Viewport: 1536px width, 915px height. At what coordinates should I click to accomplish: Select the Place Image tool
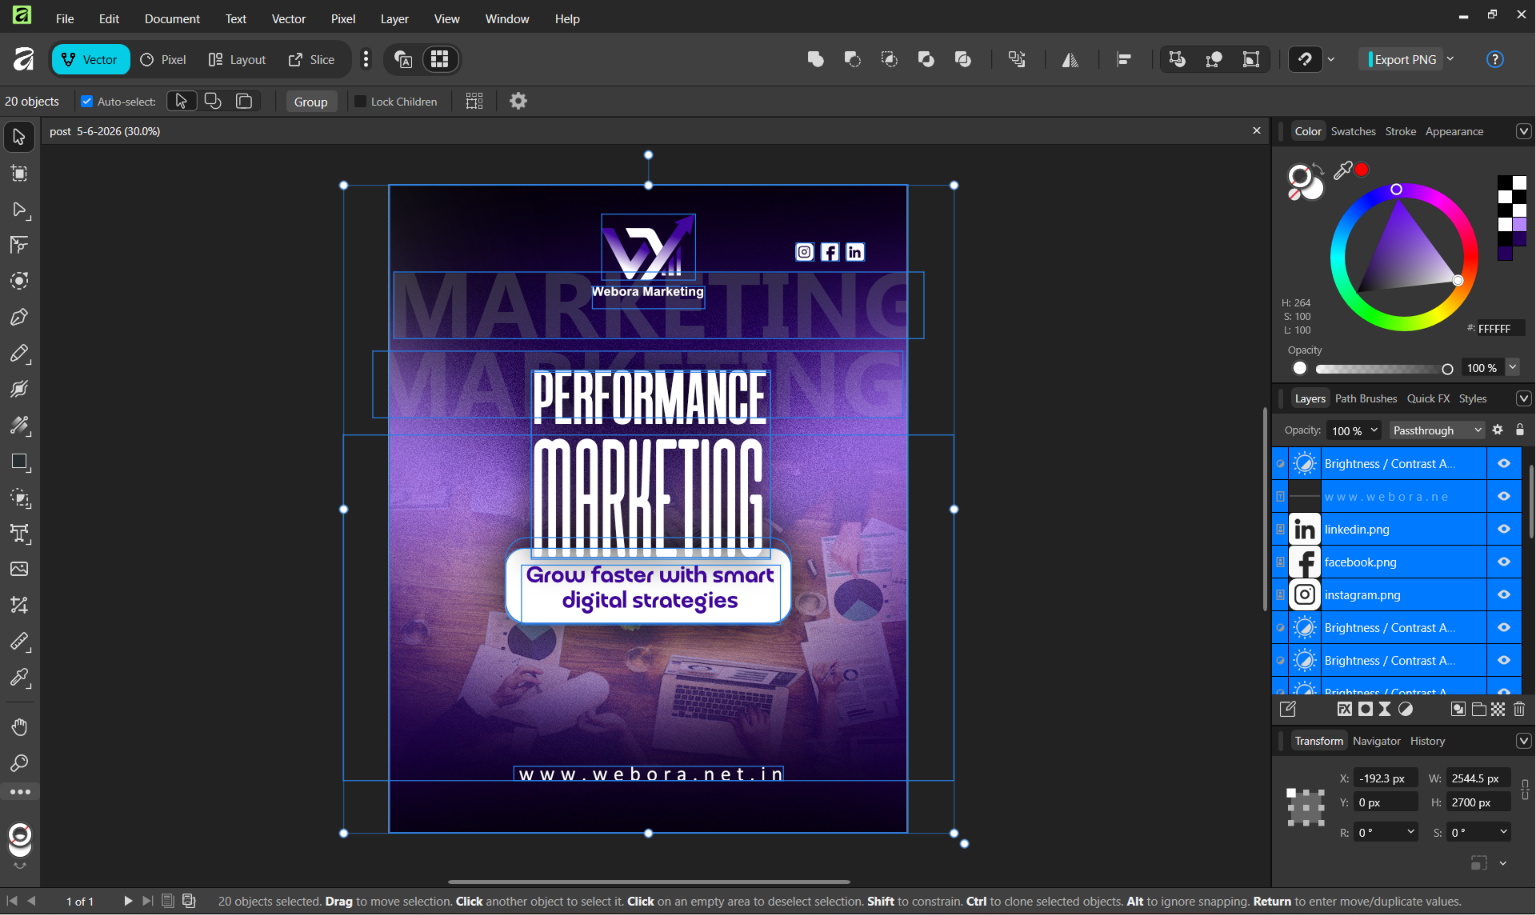click(19, 569)
